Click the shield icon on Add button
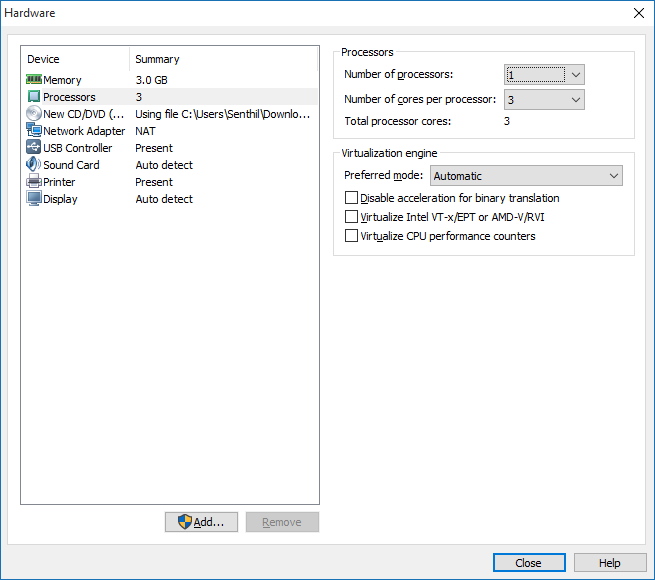655x580 pixels. [185, 521]
